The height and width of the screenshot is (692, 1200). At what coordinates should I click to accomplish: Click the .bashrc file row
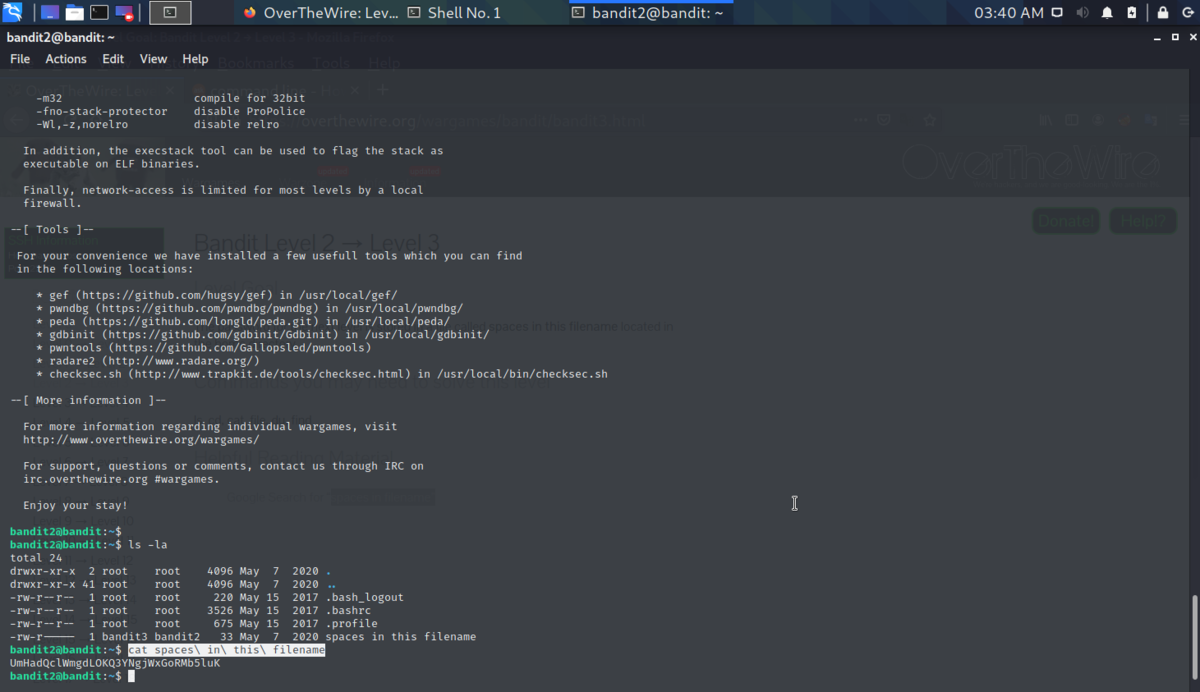[x=190, y=611]
